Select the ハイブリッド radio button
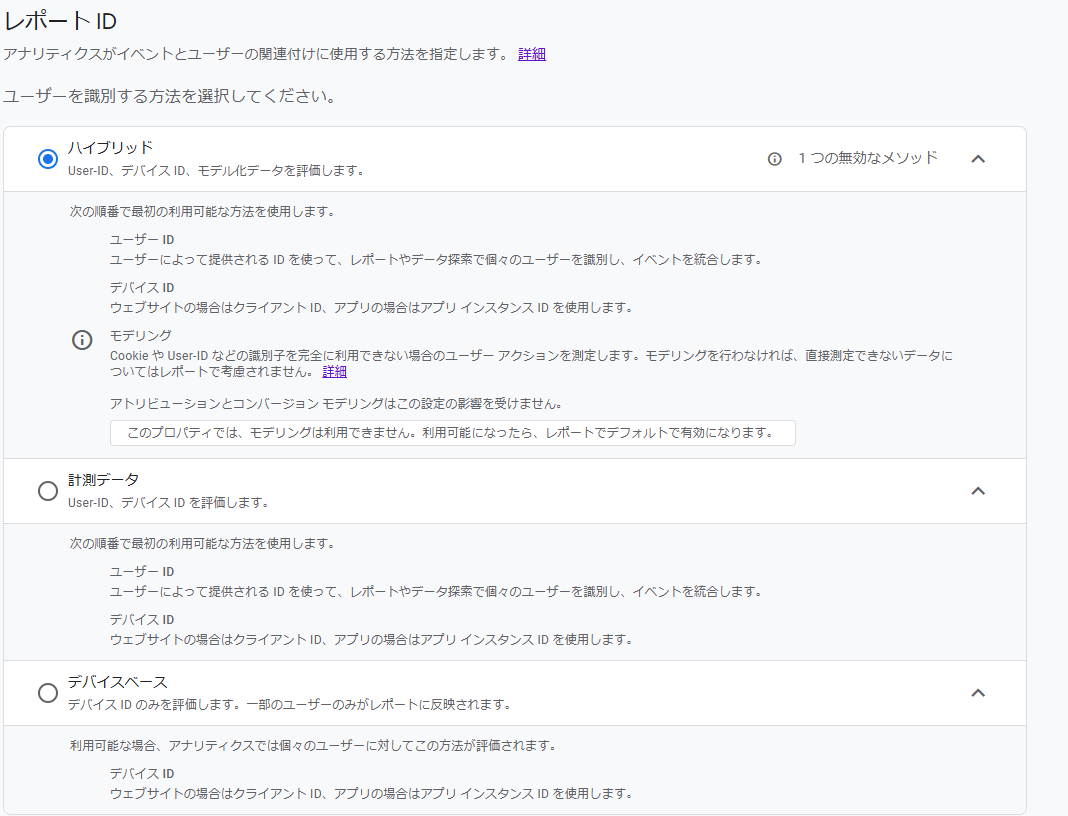The image size is (1068, 816). coord(48,159)
